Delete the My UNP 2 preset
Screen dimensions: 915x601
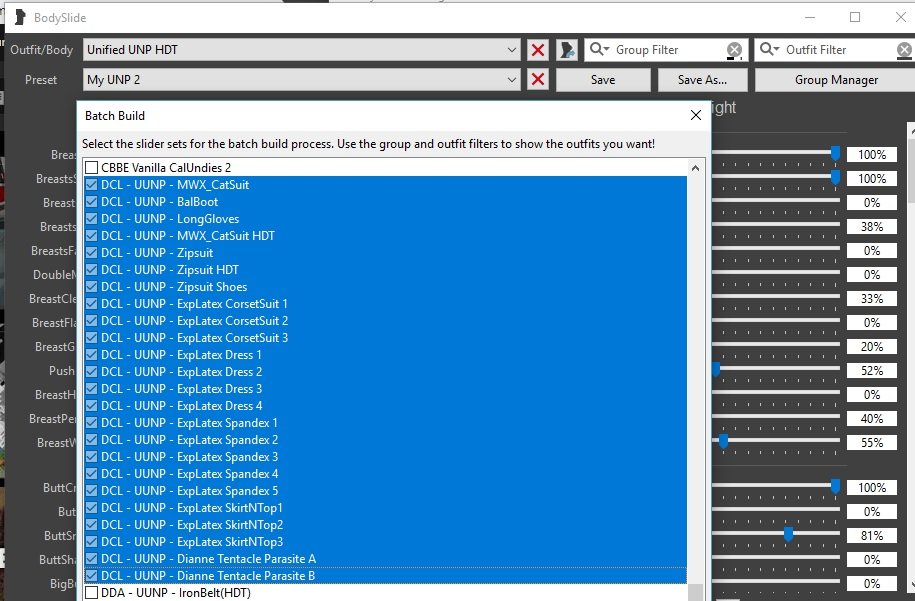pyautogui.click(x=537, y=79)
